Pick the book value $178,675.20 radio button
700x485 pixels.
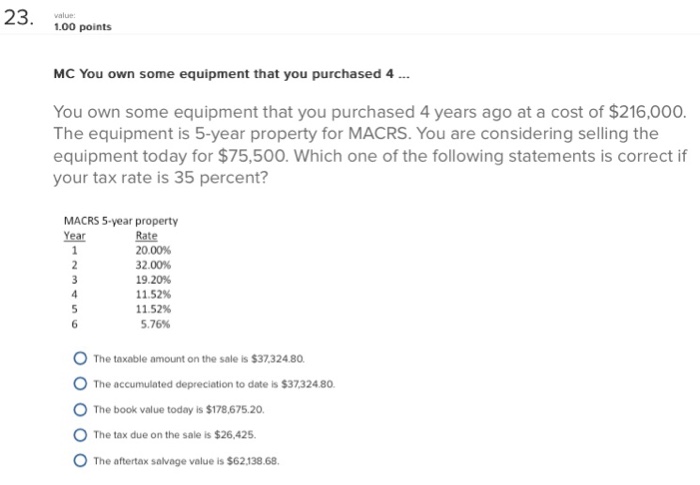[x=80, y=410]
